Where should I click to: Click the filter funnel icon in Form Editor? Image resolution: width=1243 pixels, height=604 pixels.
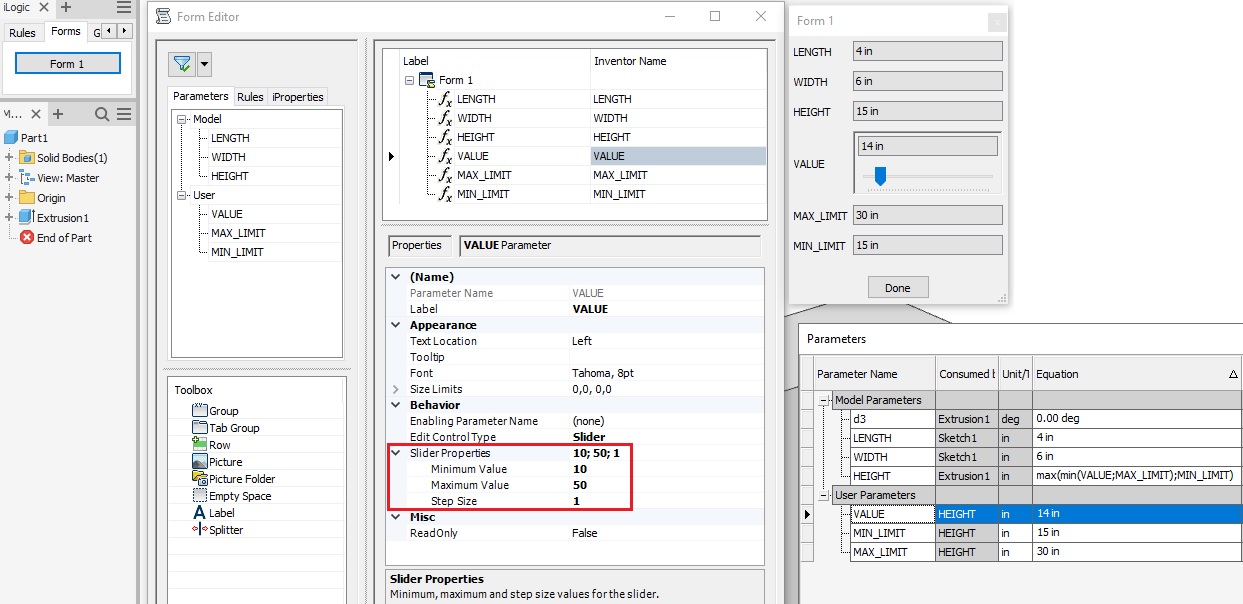click(181, 63)
